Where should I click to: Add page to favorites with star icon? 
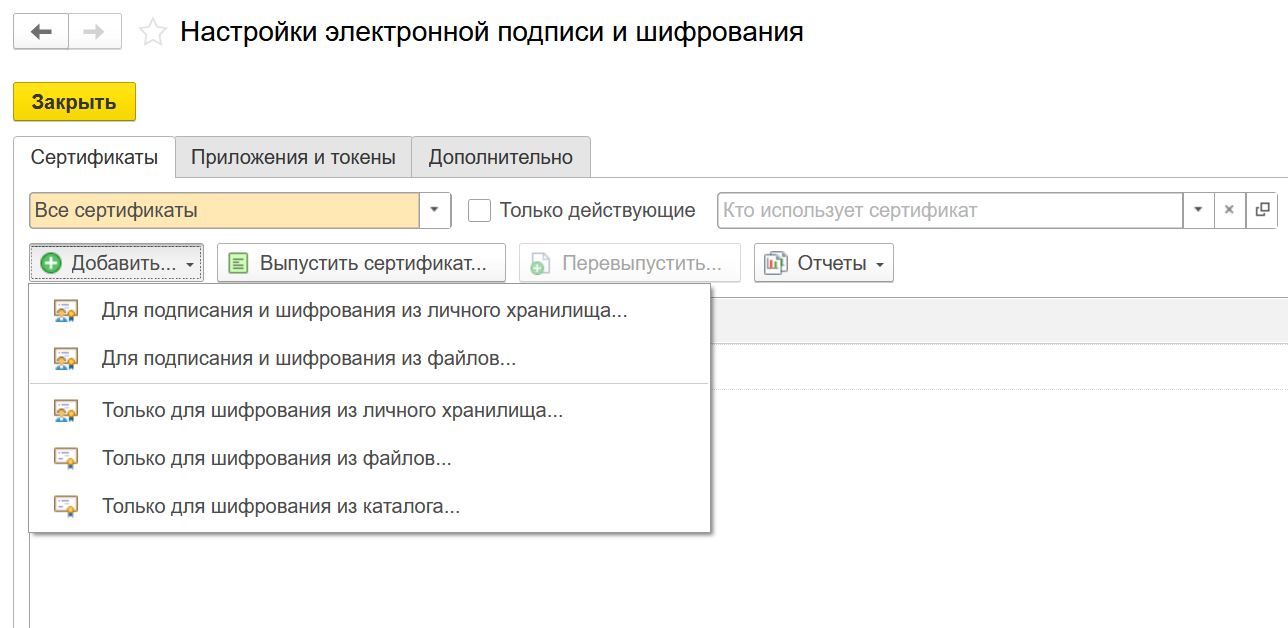(153, 32)
